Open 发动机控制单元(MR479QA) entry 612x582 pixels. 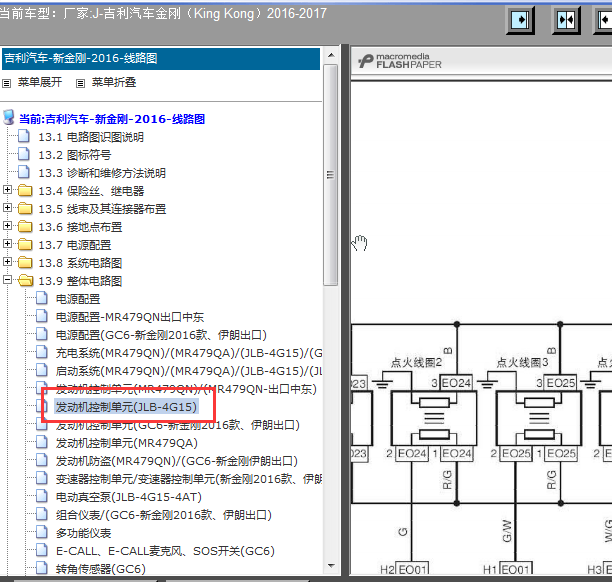point(127,443)
